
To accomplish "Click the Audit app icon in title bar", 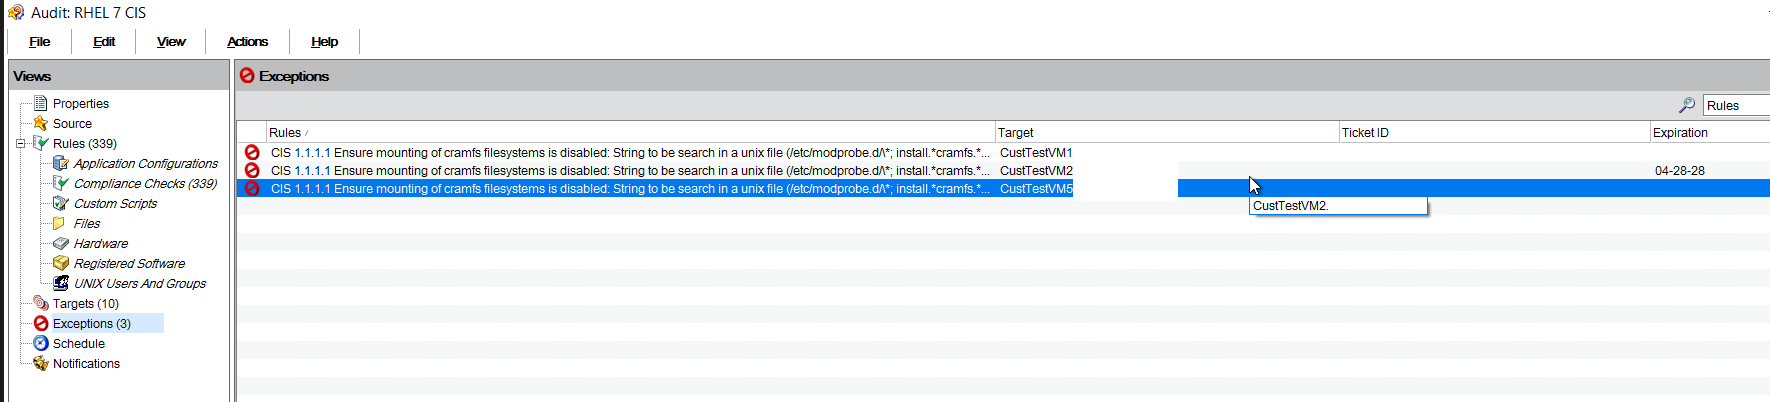I will 15,12.
